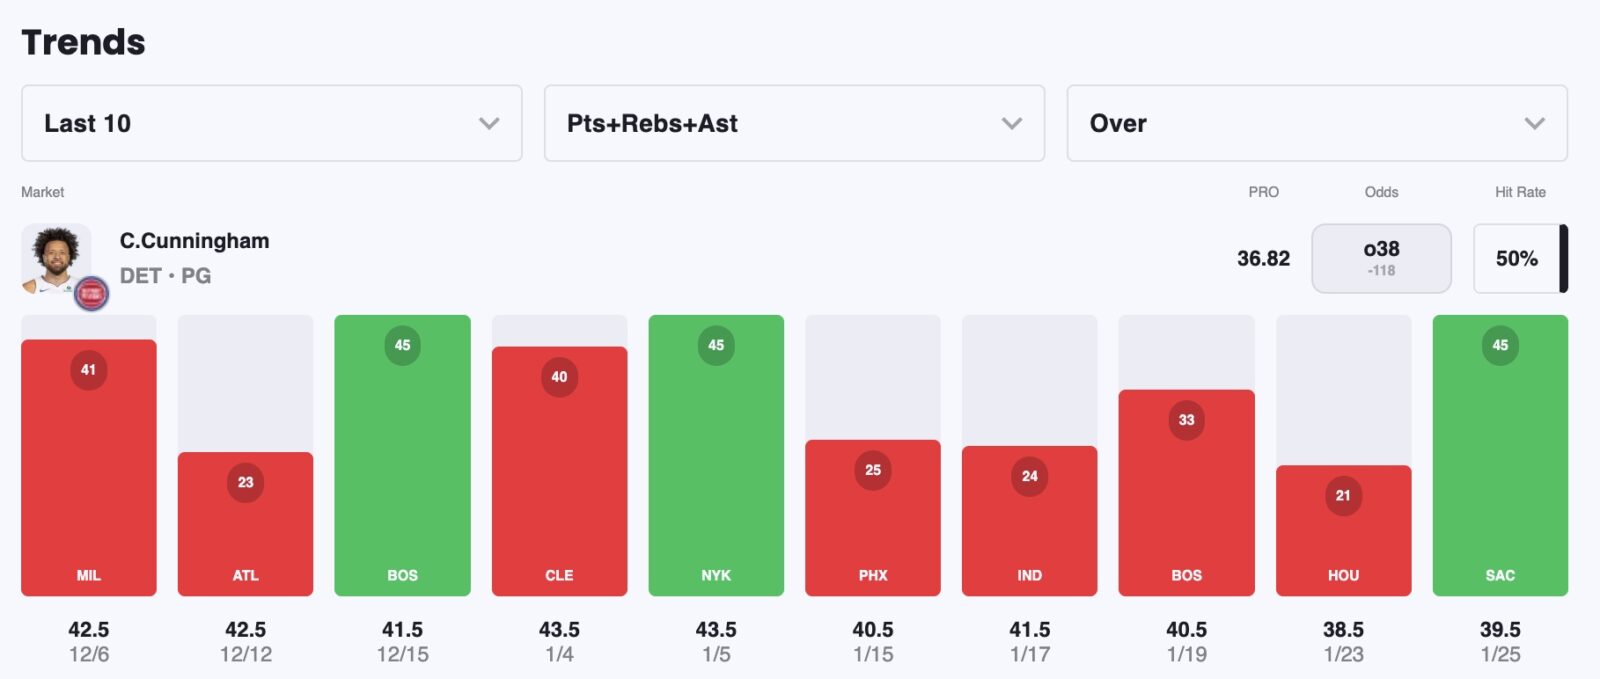
Task: Click the 21 badge on HOU bar
Action: pyautogui.click(x=1343, y=495)
